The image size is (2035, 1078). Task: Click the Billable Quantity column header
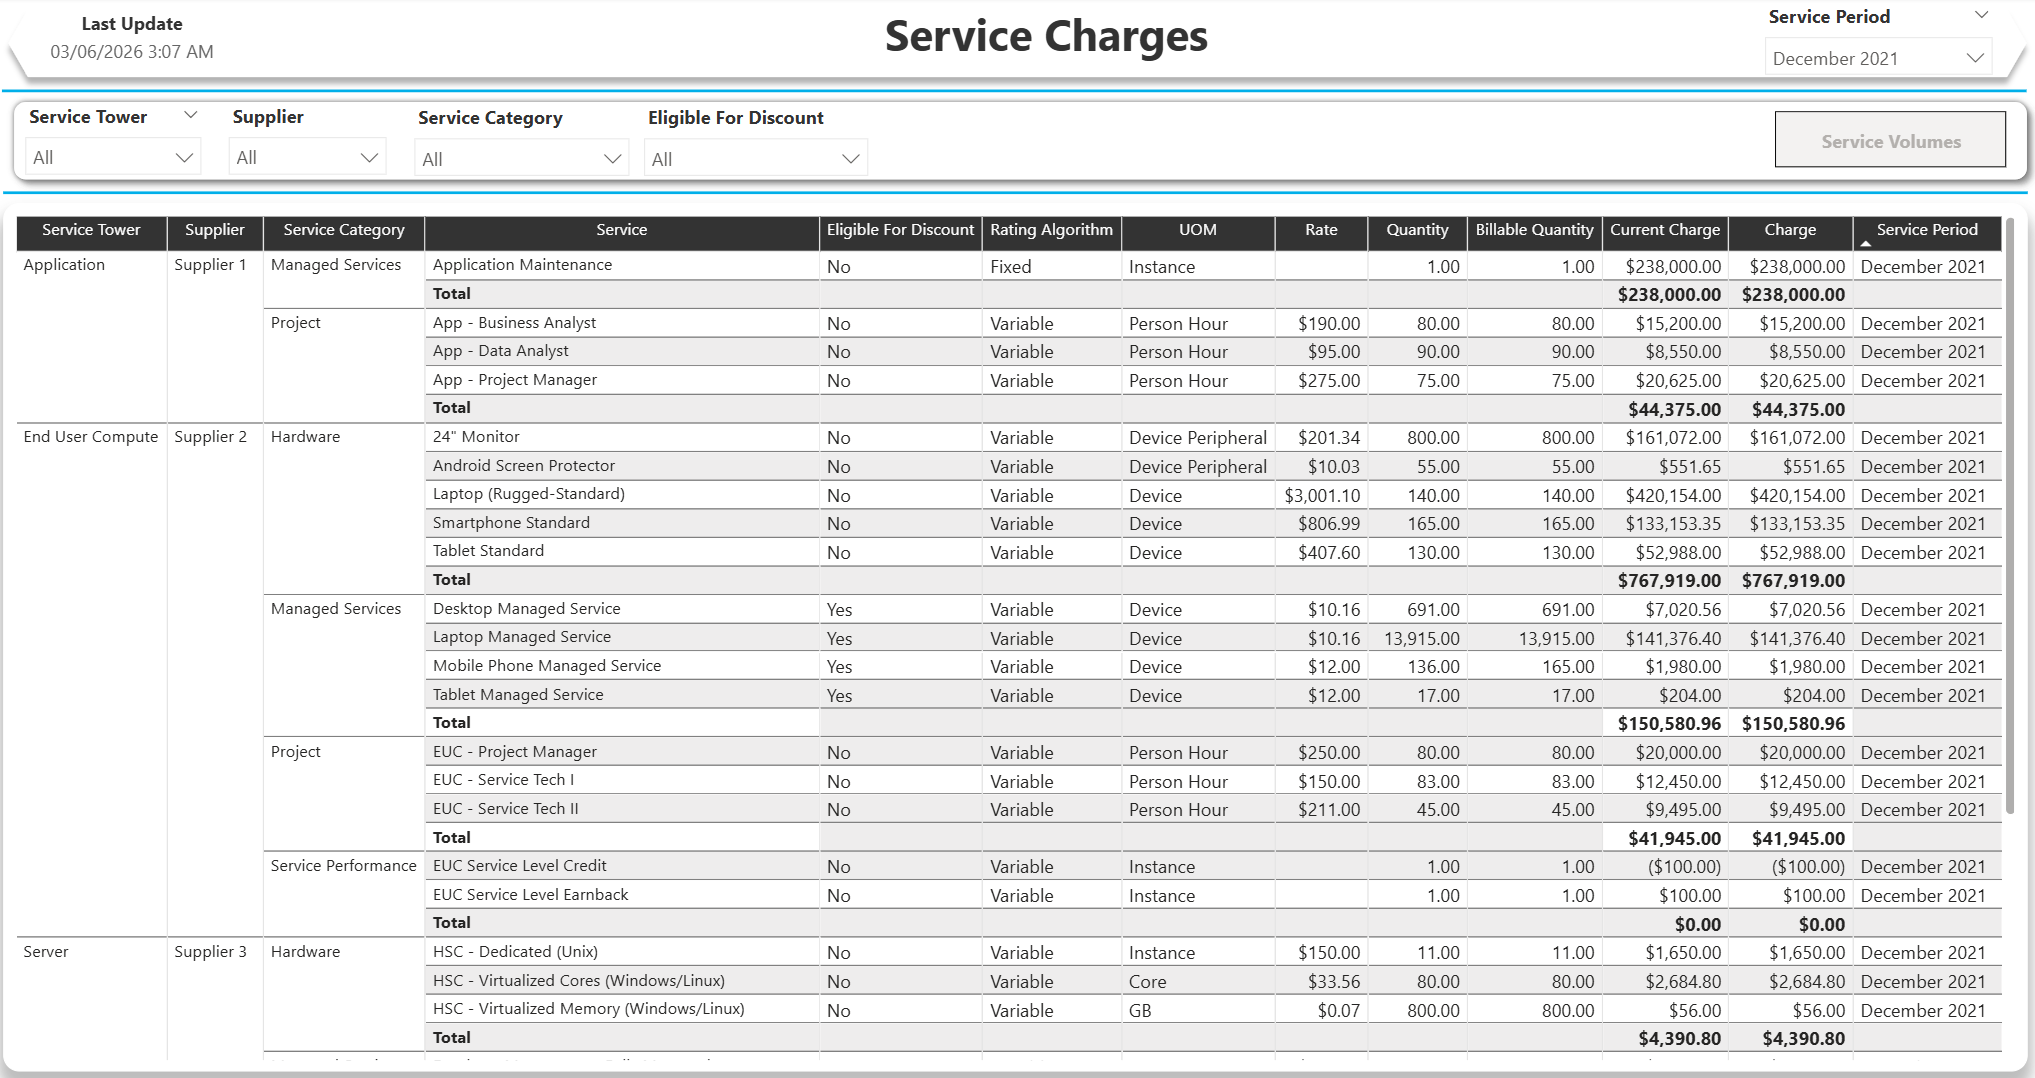[x=1534, y=231]
